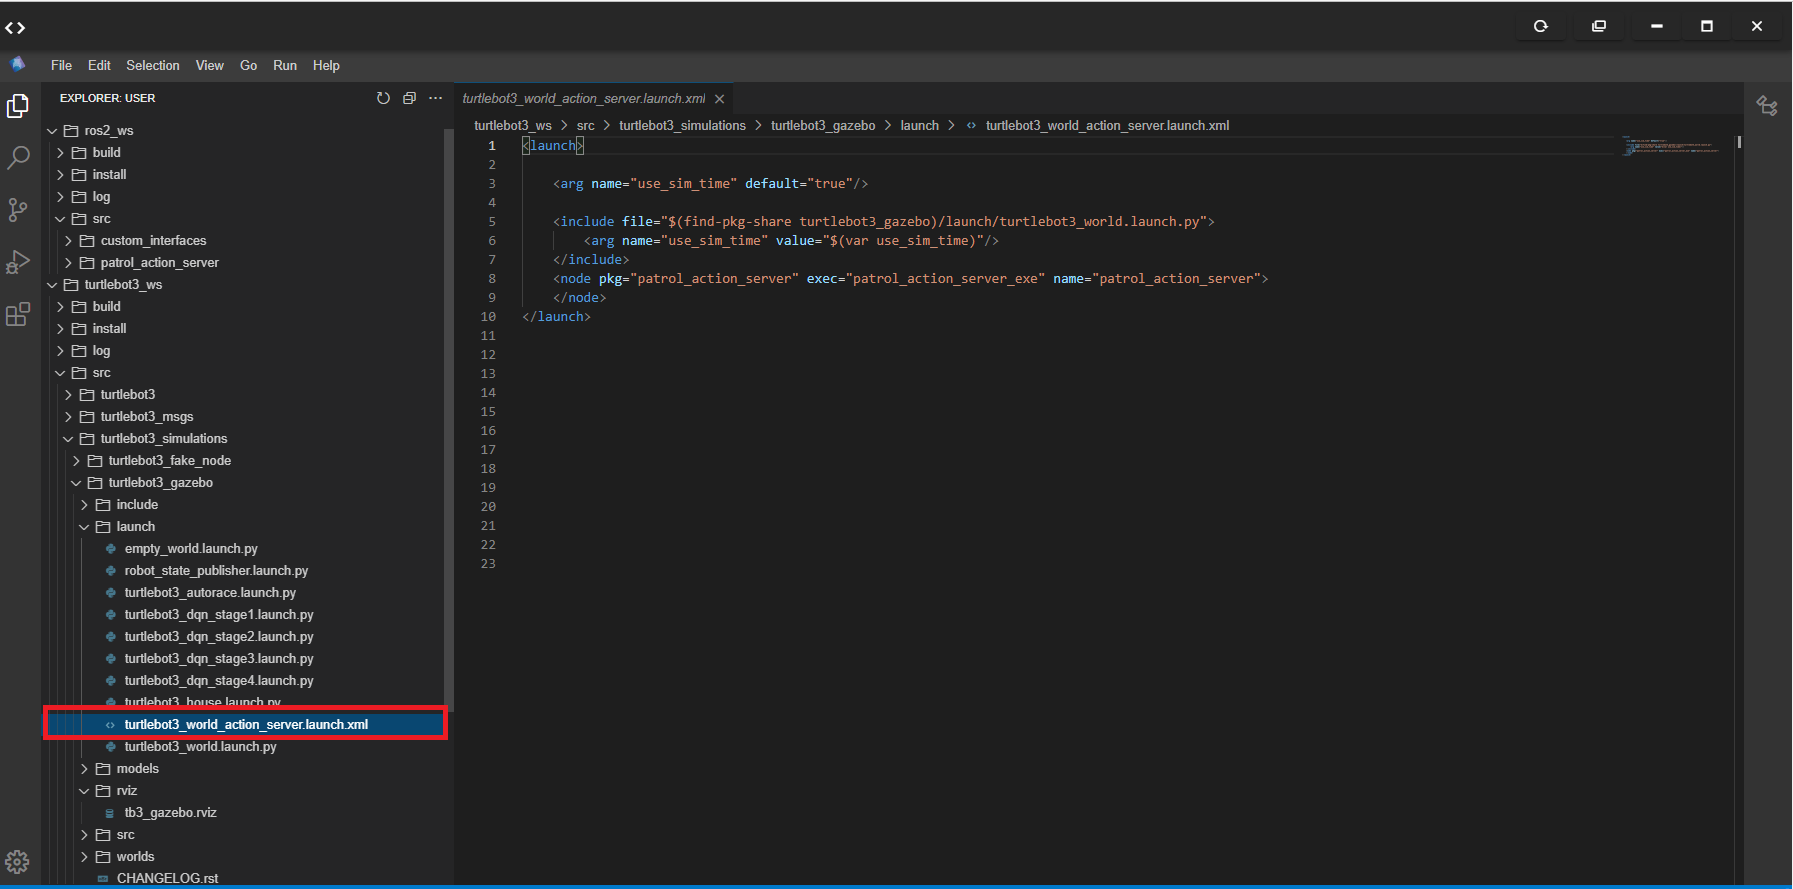Expand the custom_interfaces folder

[x=68, y=241]
